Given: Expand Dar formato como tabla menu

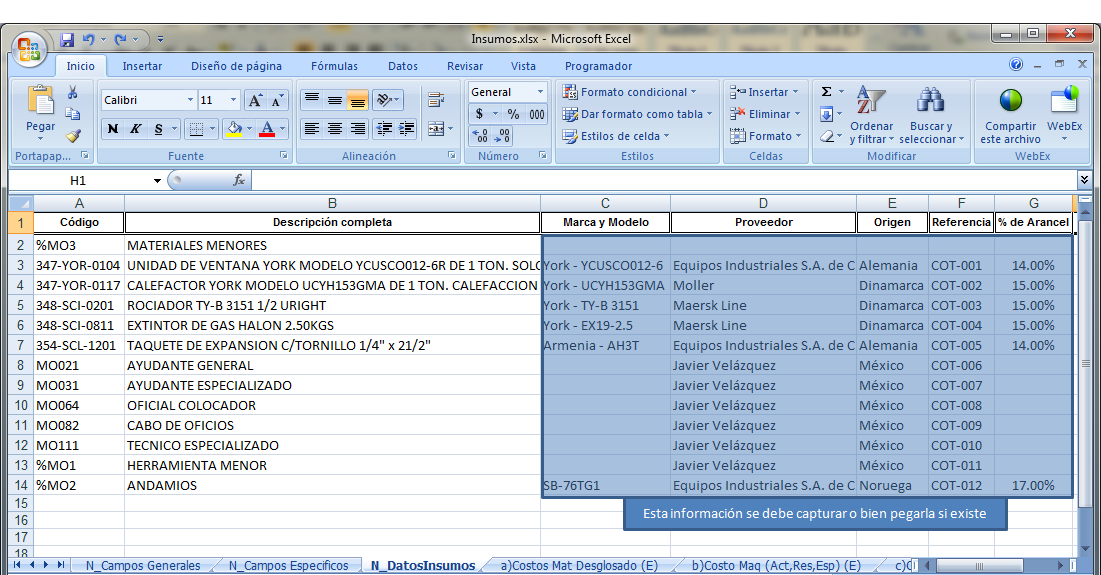Looking at the screenshot, I should click(637, 114).
